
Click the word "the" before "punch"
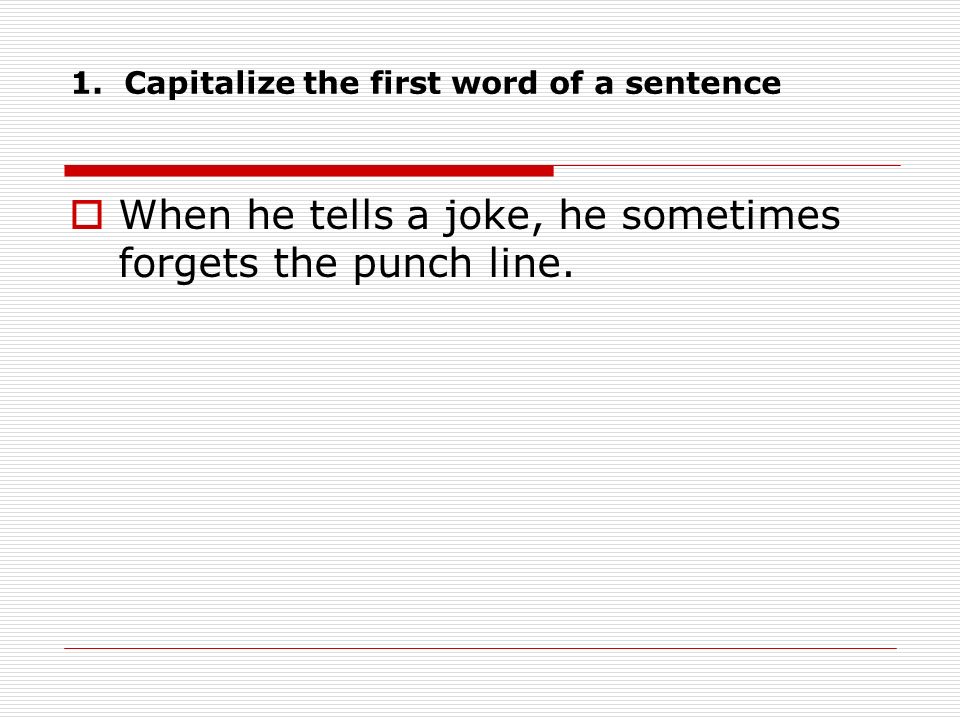point(306,263)
